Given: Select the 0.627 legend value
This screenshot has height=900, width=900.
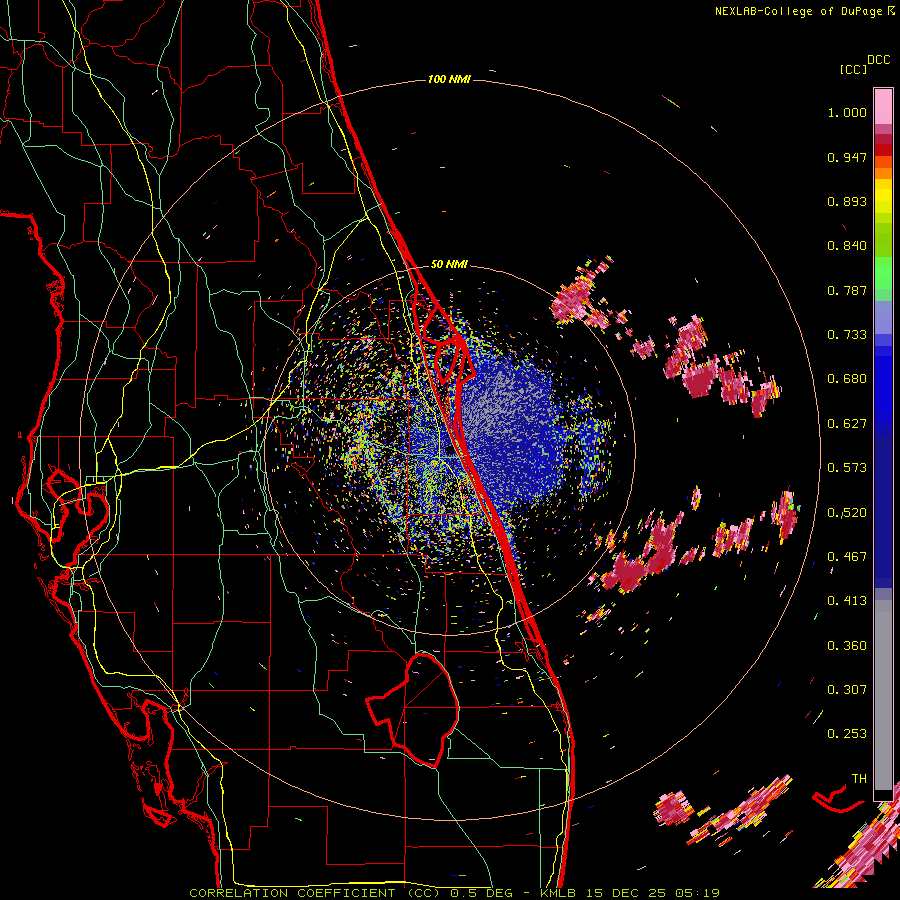Looking at the screenshot, I should pos(847,424).
